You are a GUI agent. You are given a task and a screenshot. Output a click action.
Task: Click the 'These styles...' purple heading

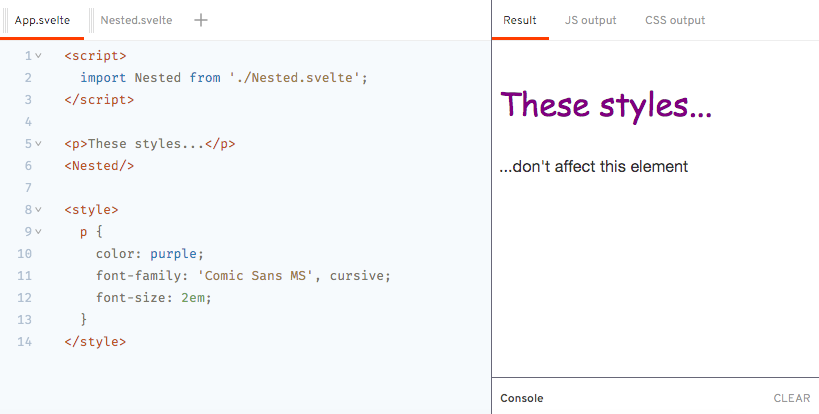point(606,105)
